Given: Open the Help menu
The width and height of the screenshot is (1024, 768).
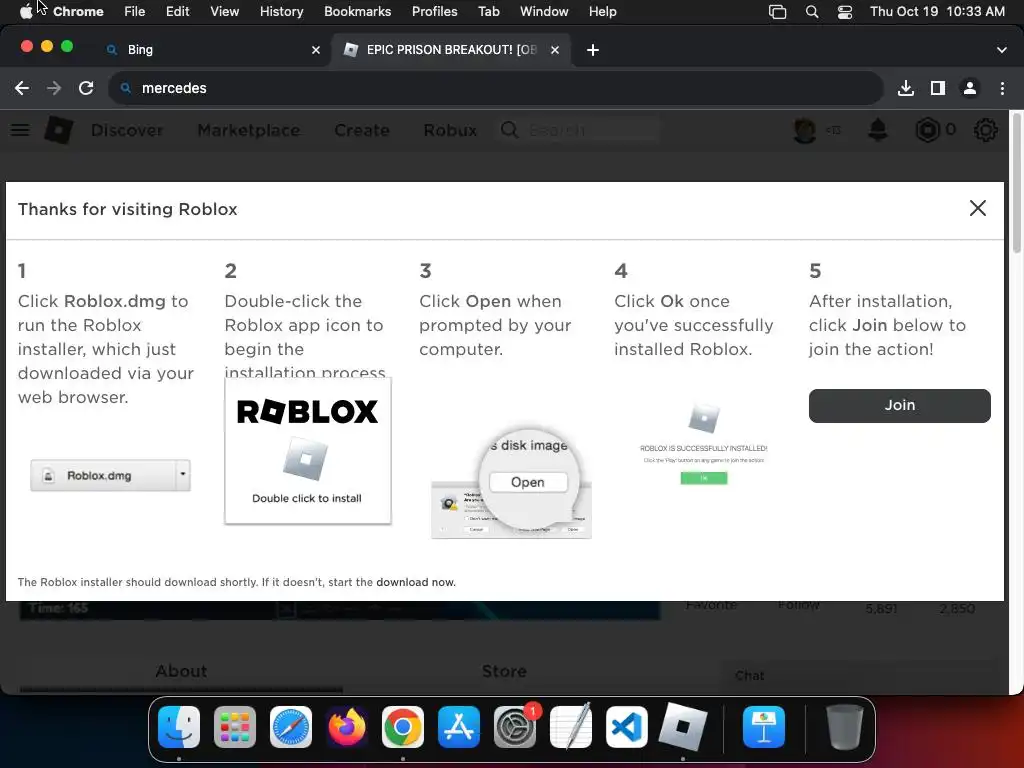Looking at the screenshot, I should (x=602, y=11).
